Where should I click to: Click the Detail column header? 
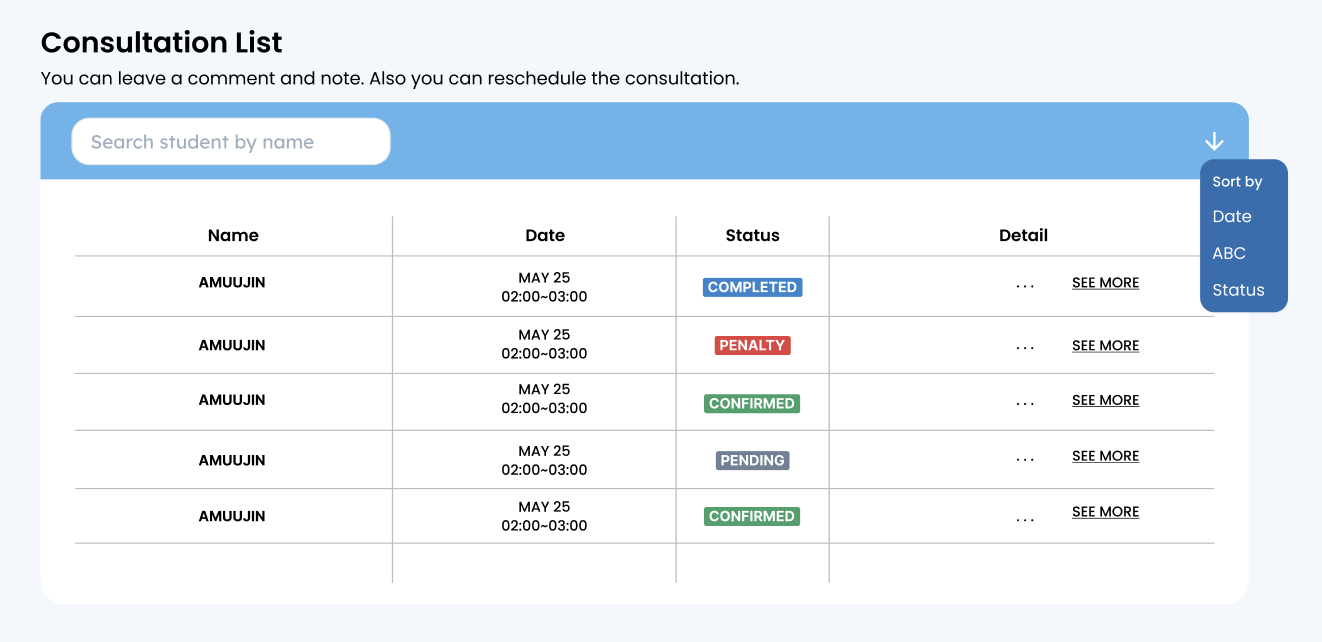[1023, 236]
